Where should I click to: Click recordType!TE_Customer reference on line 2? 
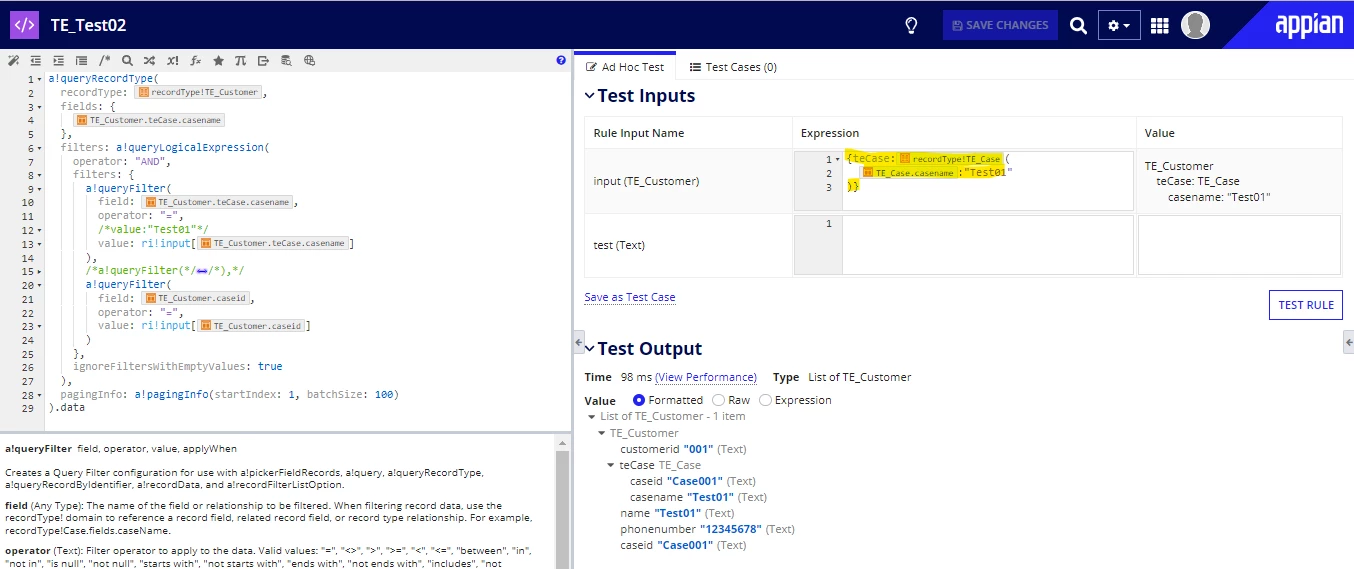199,92
